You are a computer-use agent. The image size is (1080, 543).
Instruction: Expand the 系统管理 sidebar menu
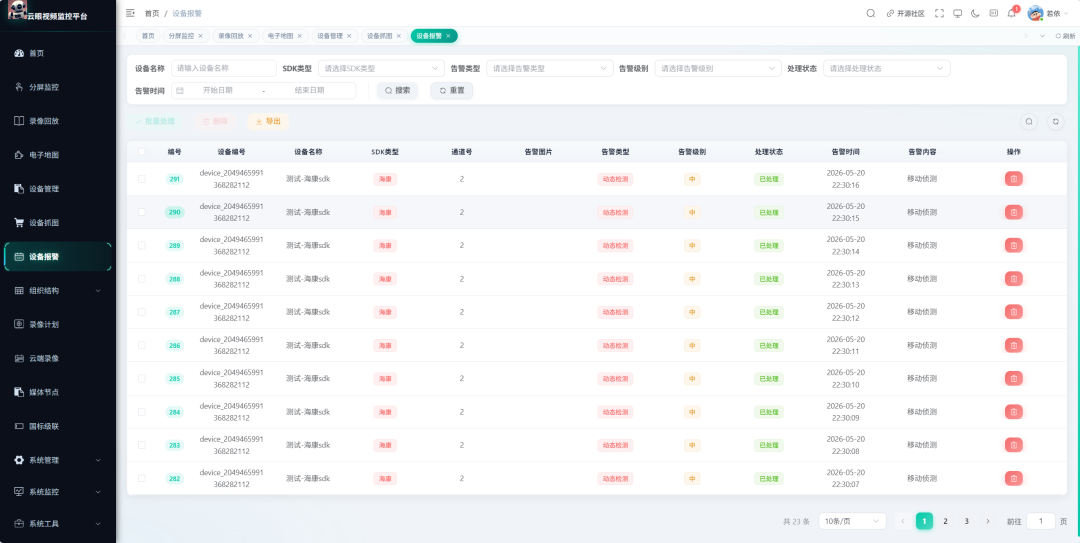point(58,460)
